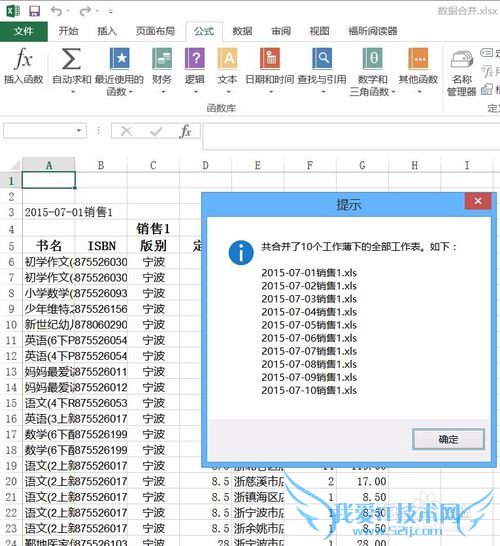Switch to the Review (审阅) tab
This screenshot has width=500, height=546.
[x=281, y=31]
